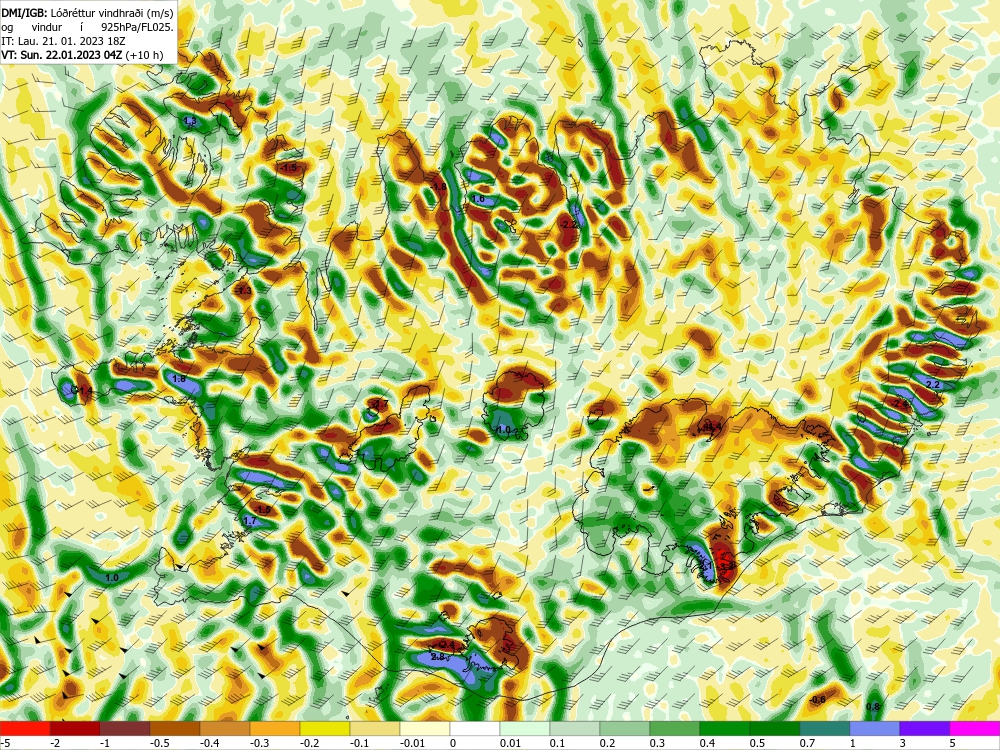Click the white legend swatch
Image resolution: width=1000 pixels, height=750 pixels.
click(475, 728)
